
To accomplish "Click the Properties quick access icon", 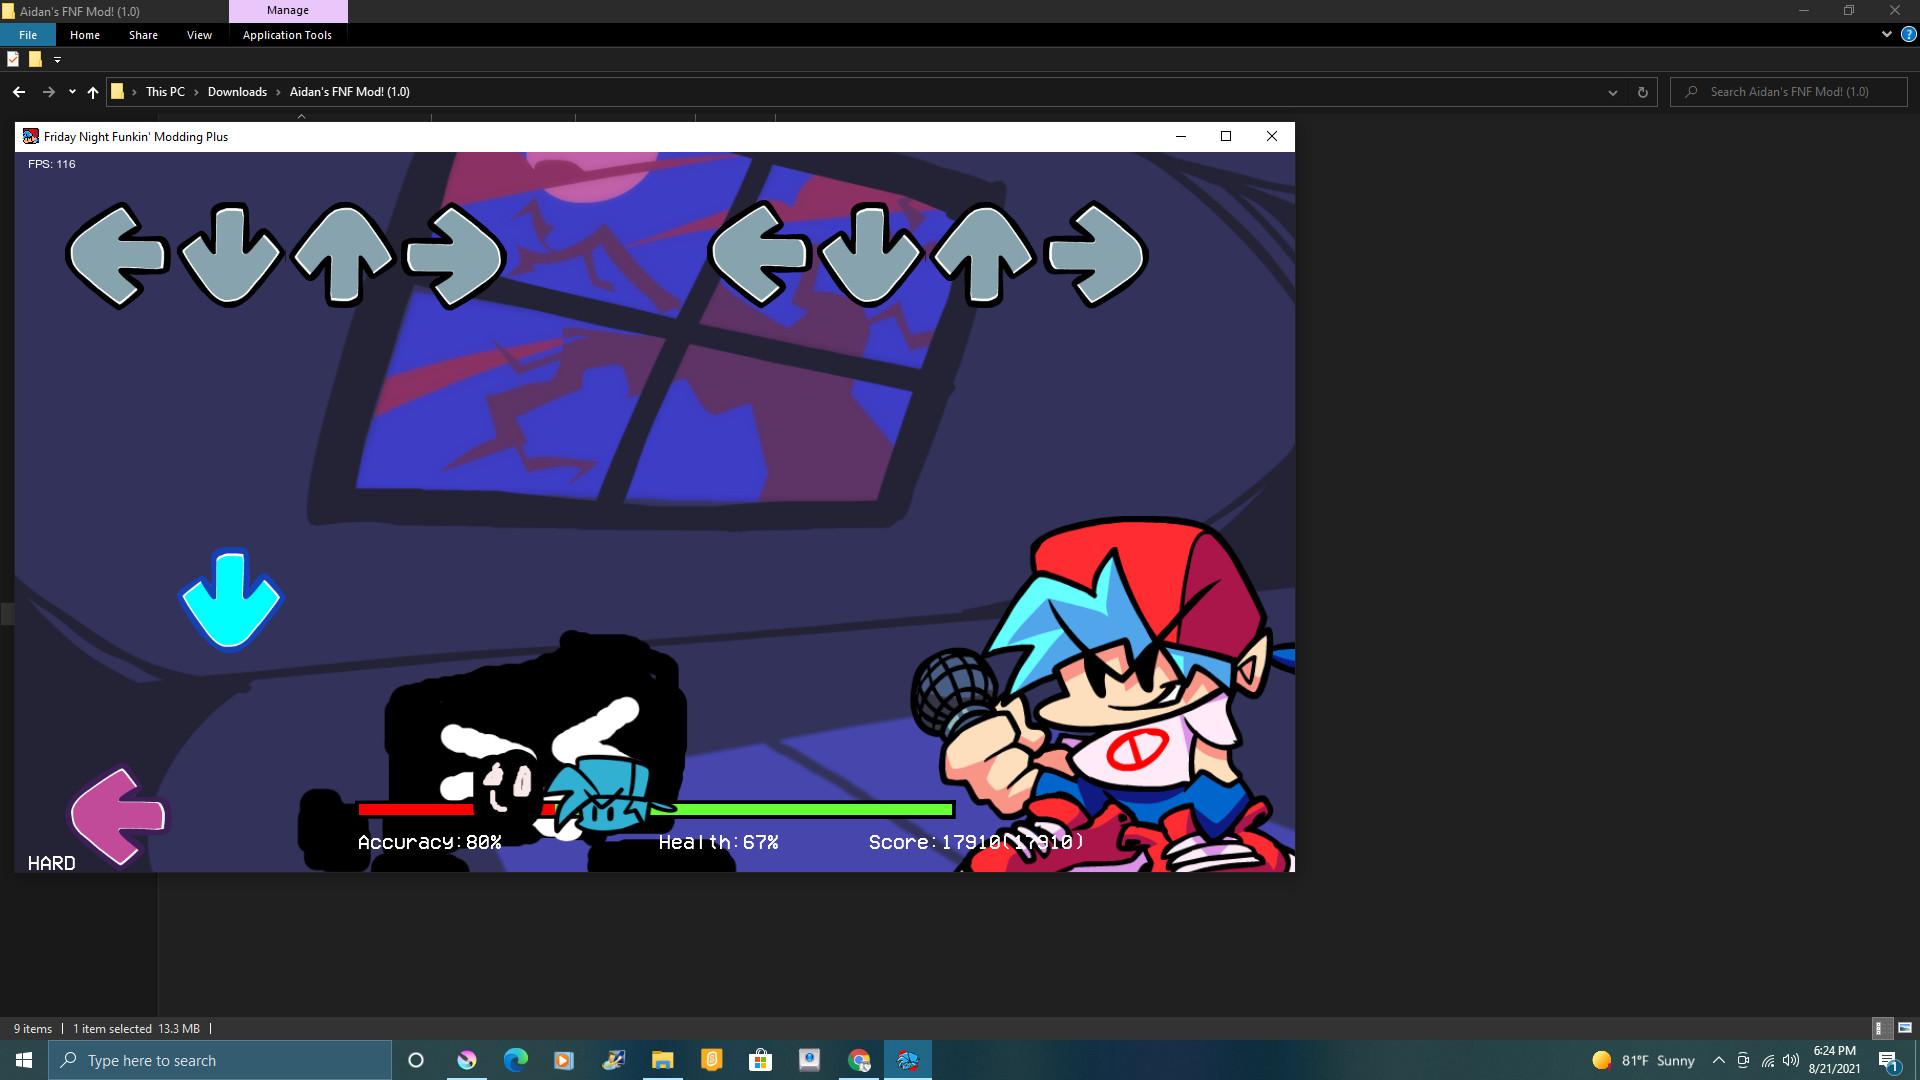I will pyautogui.click(x=13, y=60).
